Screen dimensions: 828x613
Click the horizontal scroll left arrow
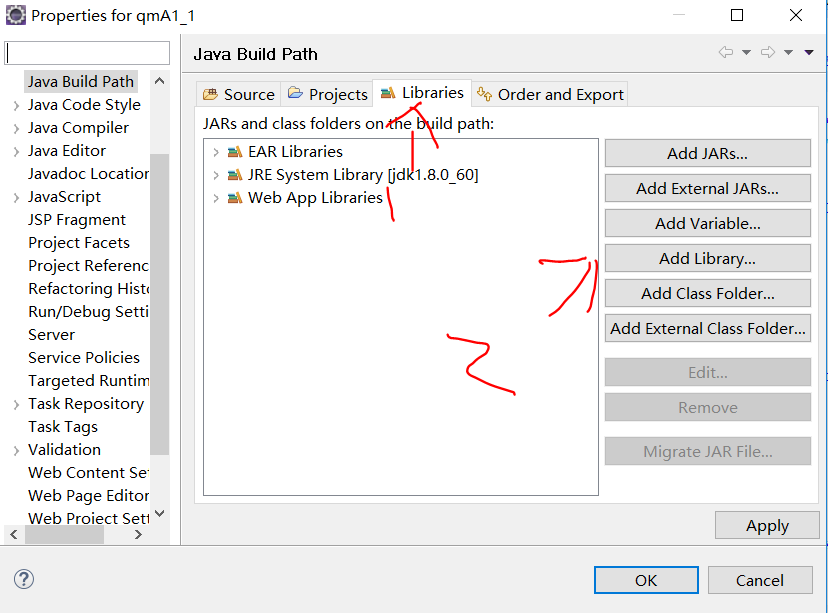[14, 534]
